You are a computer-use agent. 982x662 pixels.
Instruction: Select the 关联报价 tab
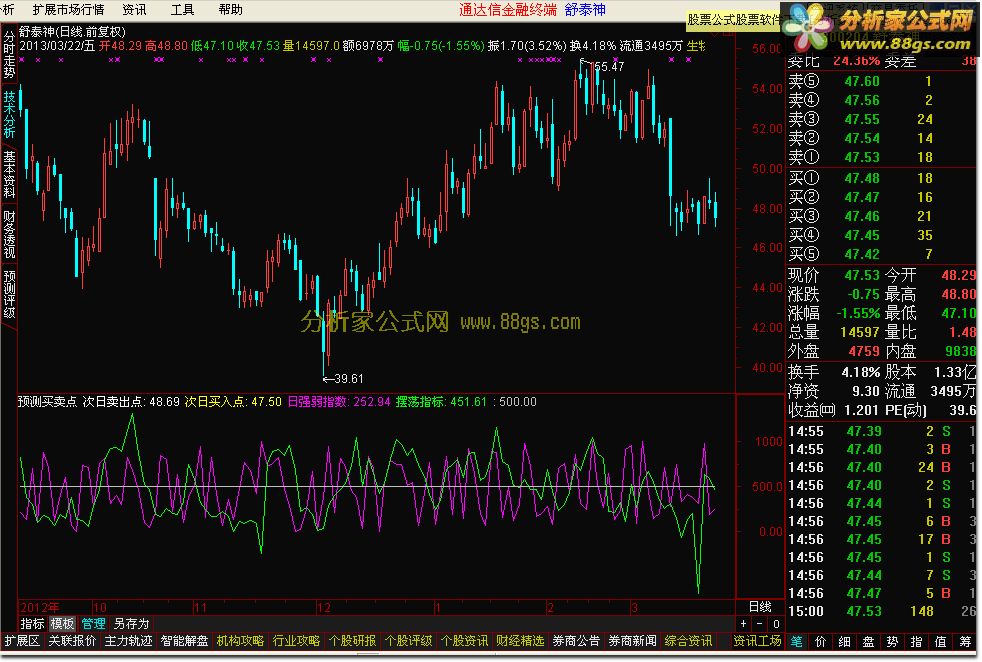(73, 641)
